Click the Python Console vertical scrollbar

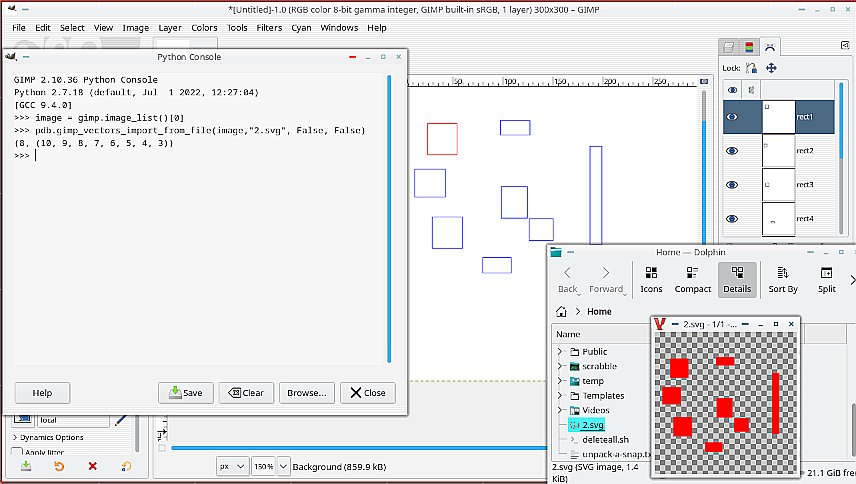click(x=389, y=218)
